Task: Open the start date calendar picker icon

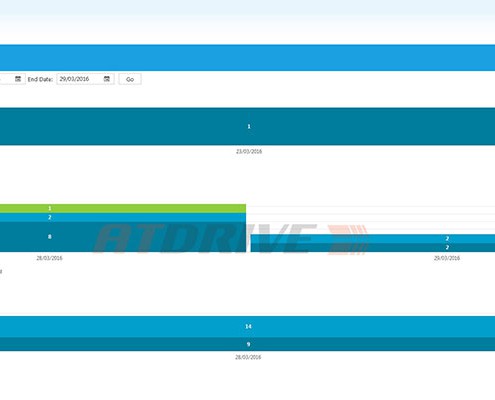Action: (18, 79)
